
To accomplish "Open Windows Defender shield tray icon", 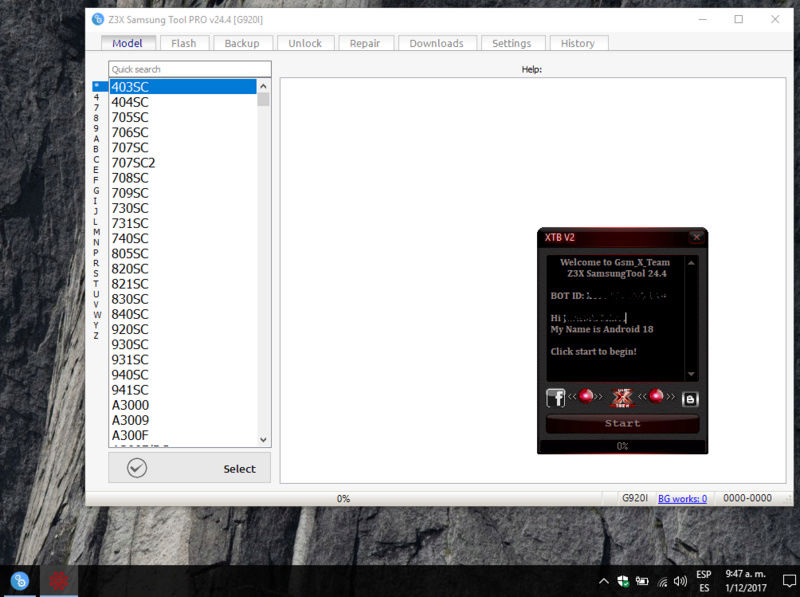I will coord(622,581).
